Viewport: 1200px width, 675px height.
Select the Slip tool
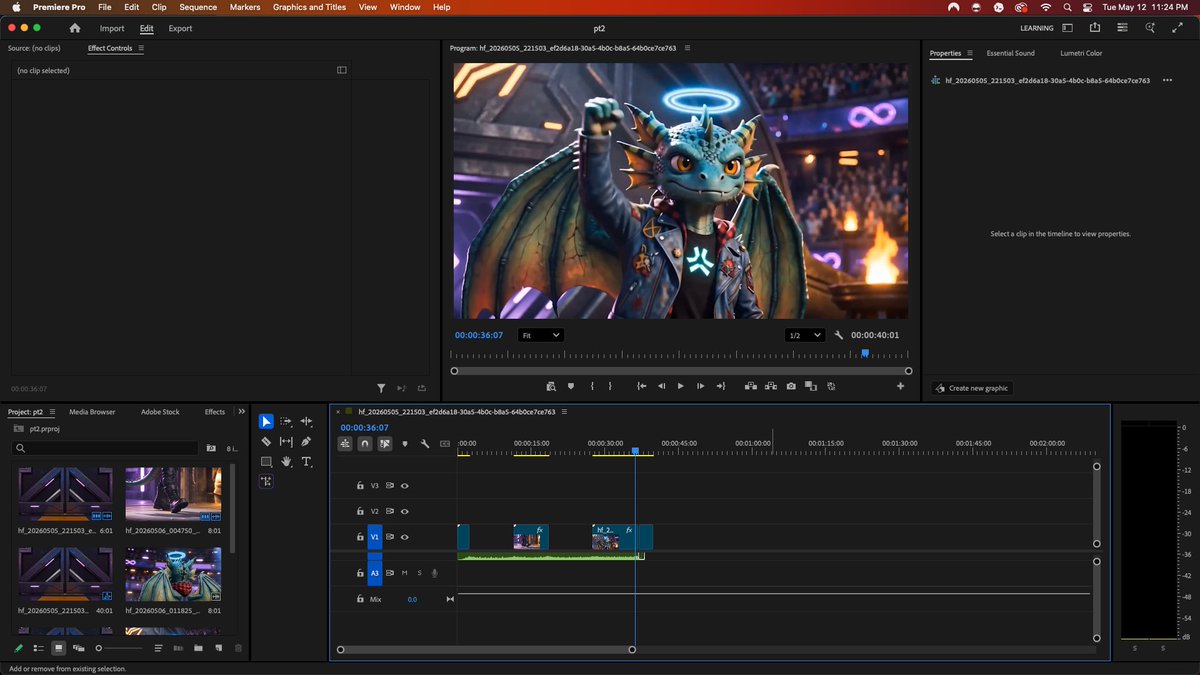[286, 441]
